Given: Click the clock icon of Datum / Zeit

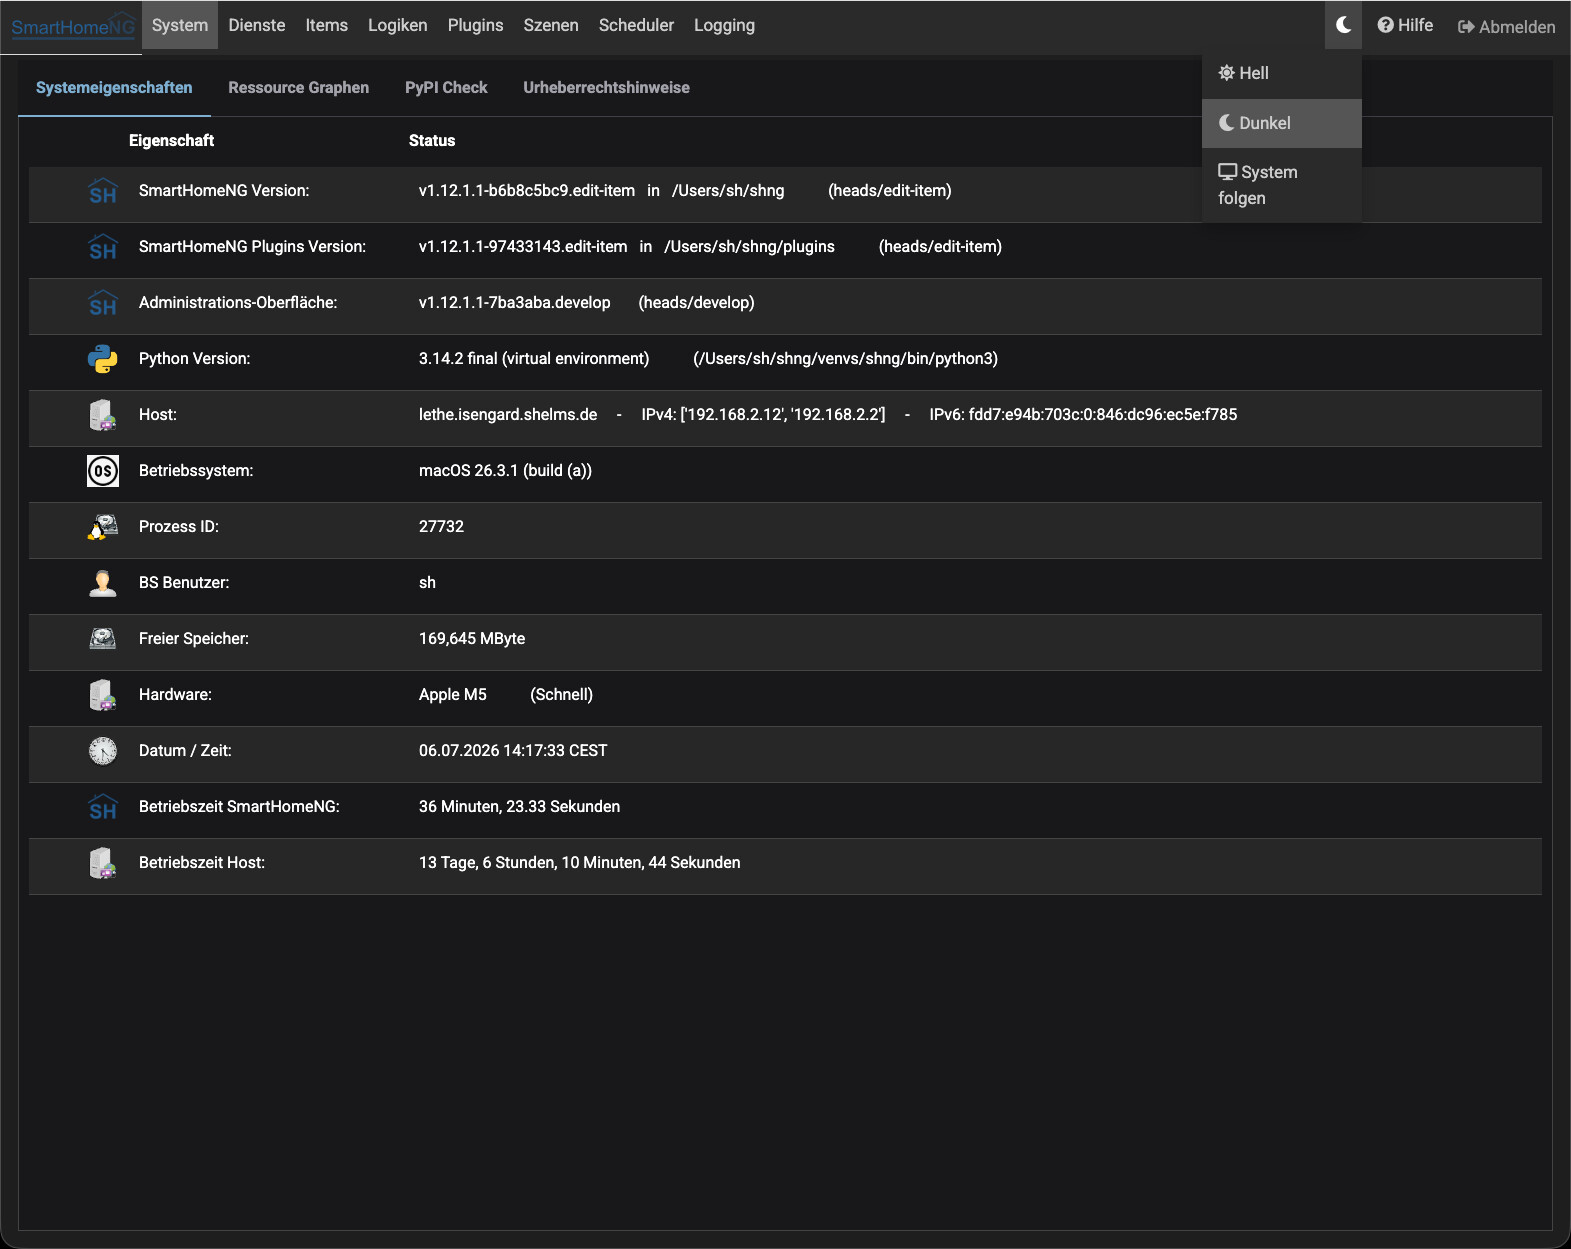Looking at the screenshot, I should point(103,751).
